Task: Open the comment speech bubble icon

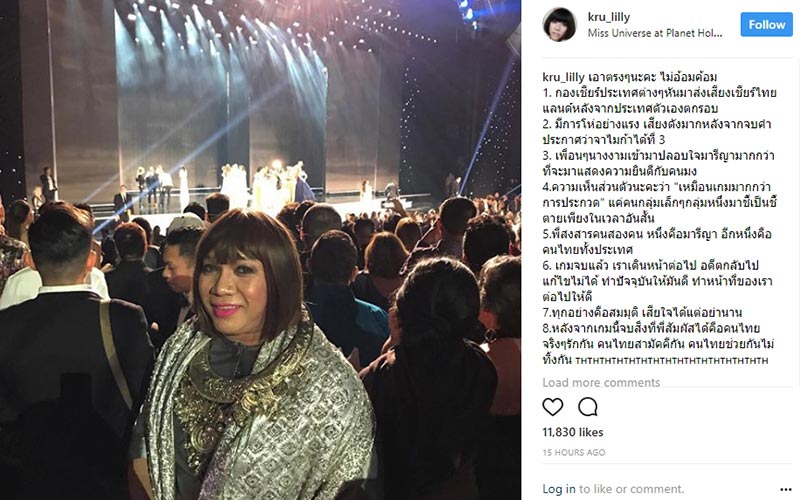Action: click(x=588, y=407)
